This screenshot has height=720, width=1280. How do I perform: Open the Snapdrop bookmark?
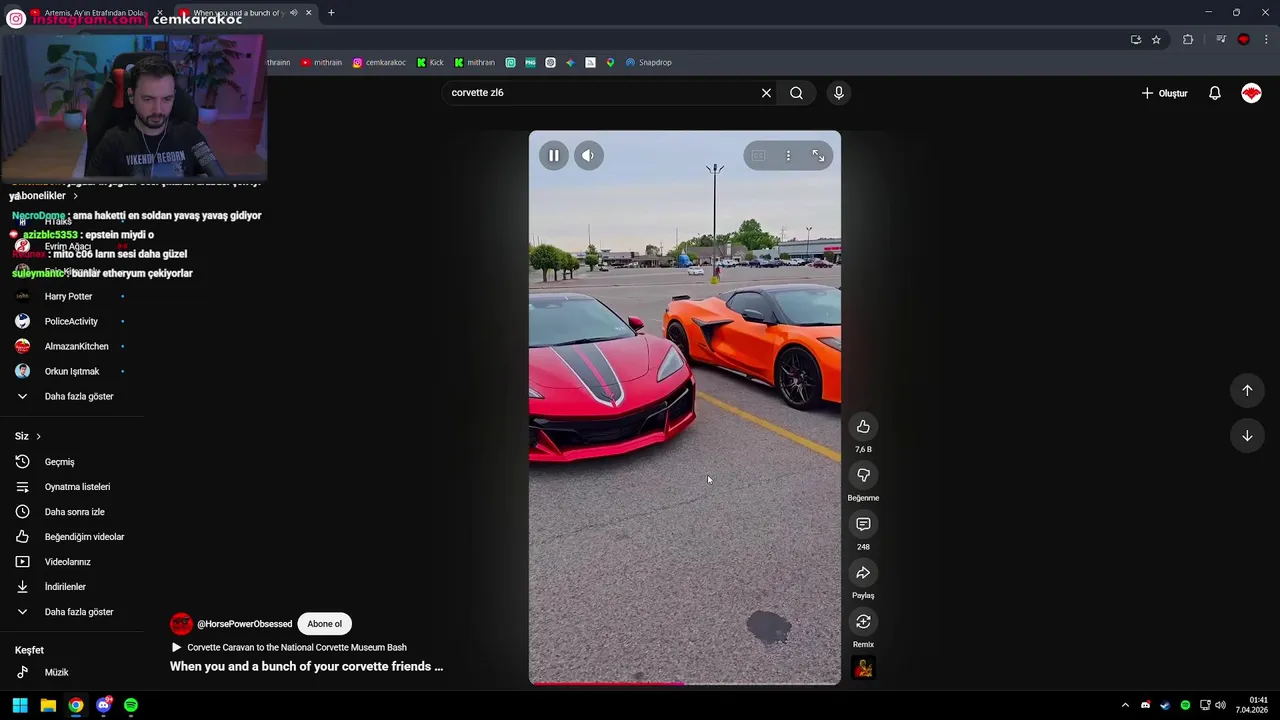tap(648, 62)
